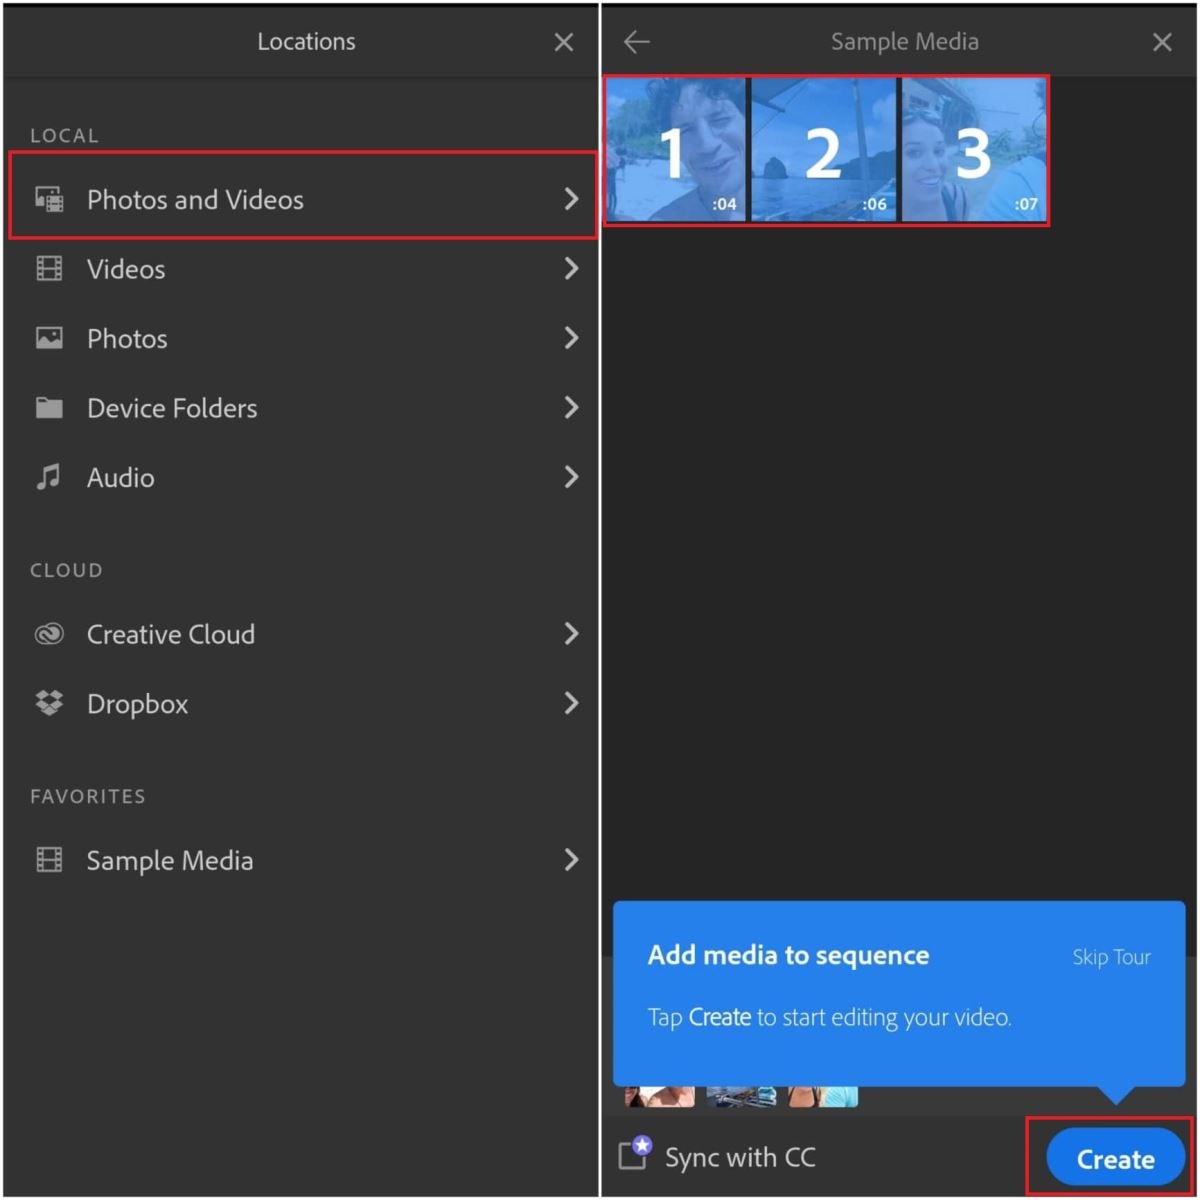This screenshot has width=1200, height=1200.
Task: Click the Dropbox icon
Action: pyautogui.click(x=49, y=703)
